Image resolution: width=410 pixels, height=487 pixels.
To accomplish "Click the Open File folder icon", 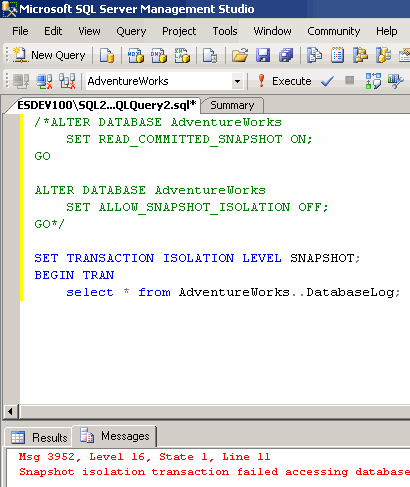I will pyautogui.click(x=240, y=55).
